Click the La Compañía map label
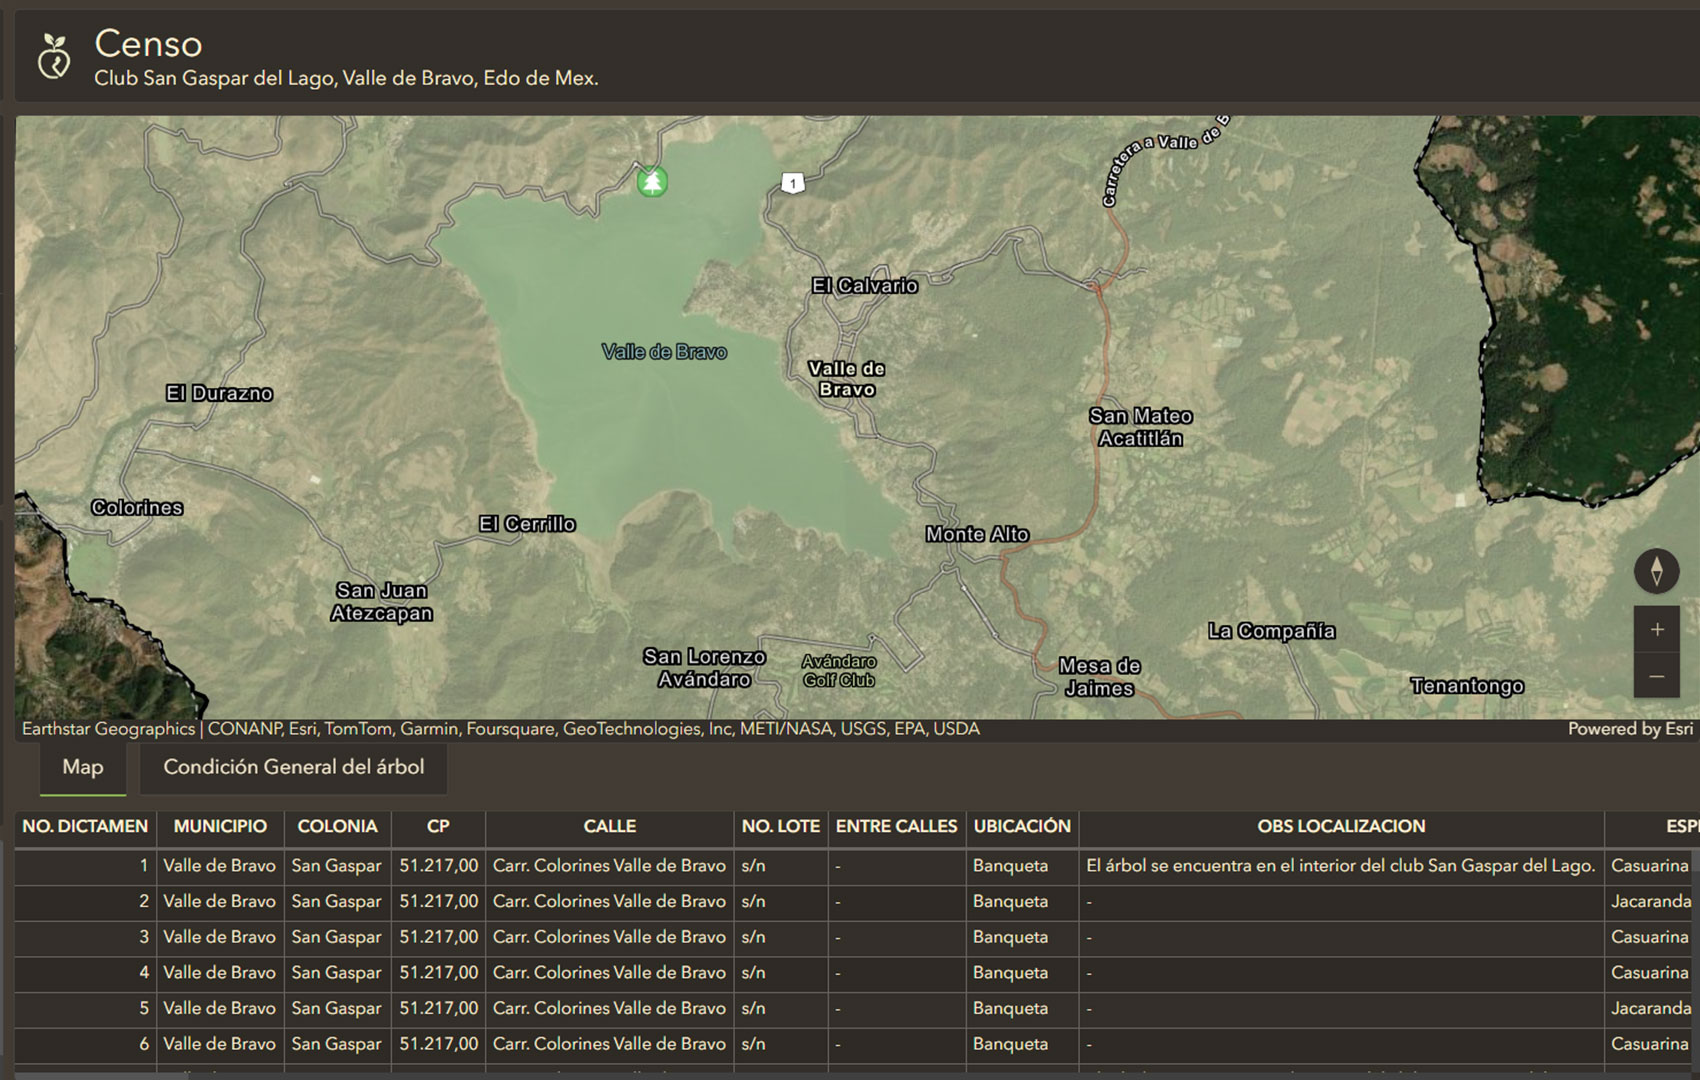This screenshot has width=1700, height=1080. pyautogui.click(x=1271, y=631)
